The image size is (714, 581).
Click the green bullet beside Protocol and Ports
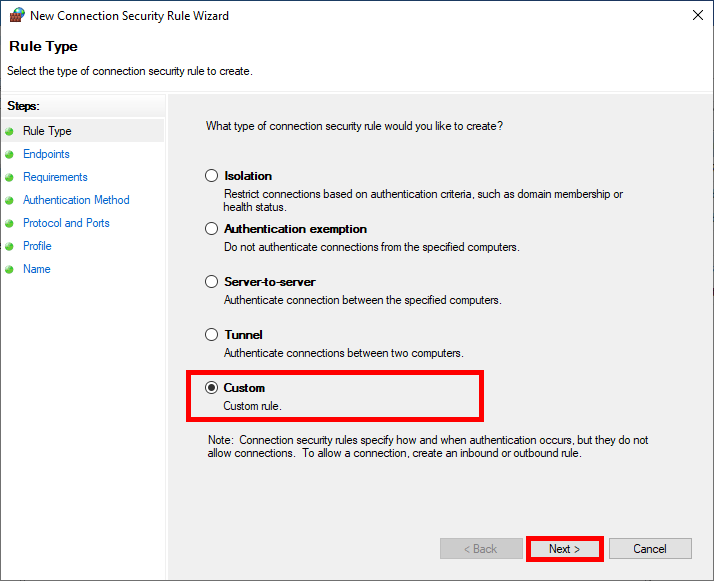click(x=9, y=224)
